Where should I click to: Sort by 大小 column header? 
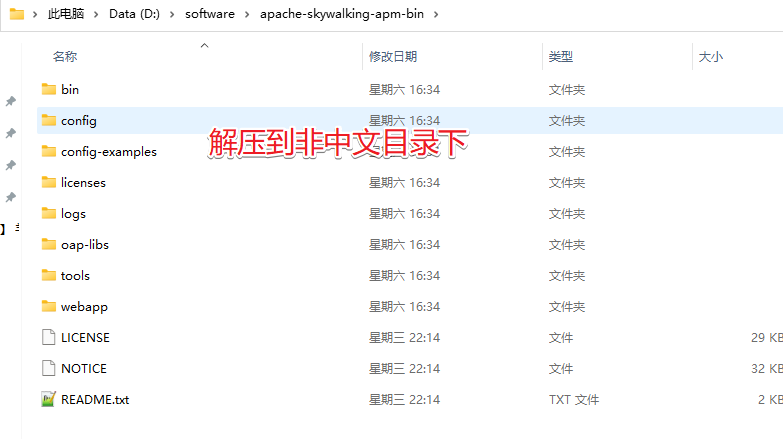[x=711, y=56]
